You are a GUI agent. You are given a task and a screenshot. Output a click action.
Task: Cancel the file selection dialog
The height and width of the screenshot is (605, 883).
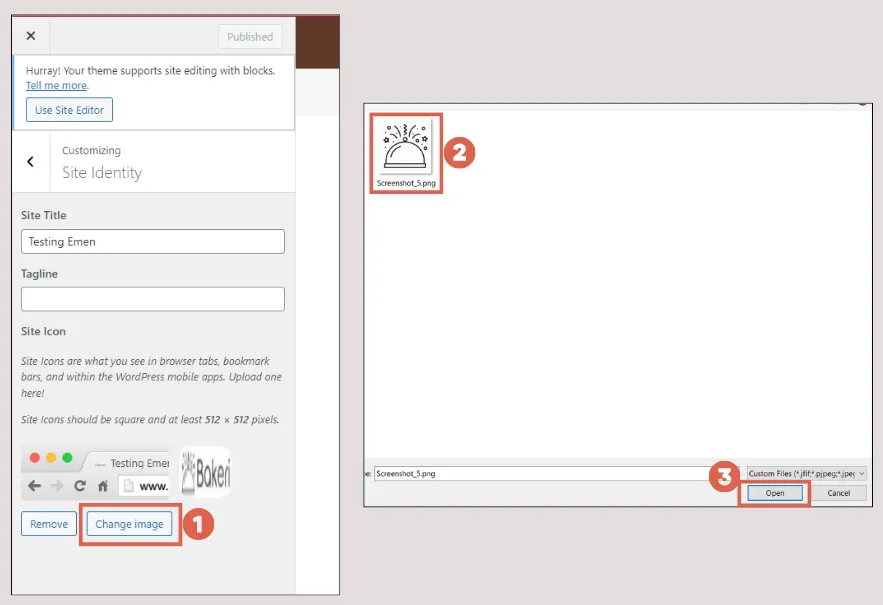pyautogui.click(x=841, y=492)
